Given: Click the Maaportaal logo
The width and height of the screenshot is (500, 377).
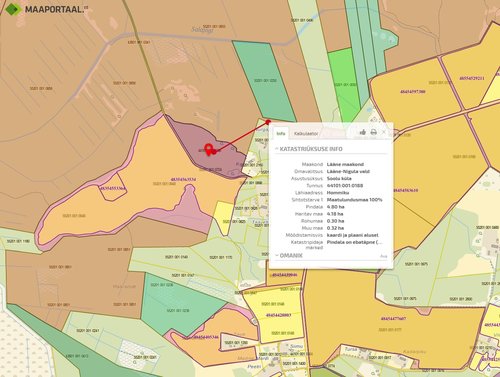Looking at the screenshot, I should coord(47,9).
